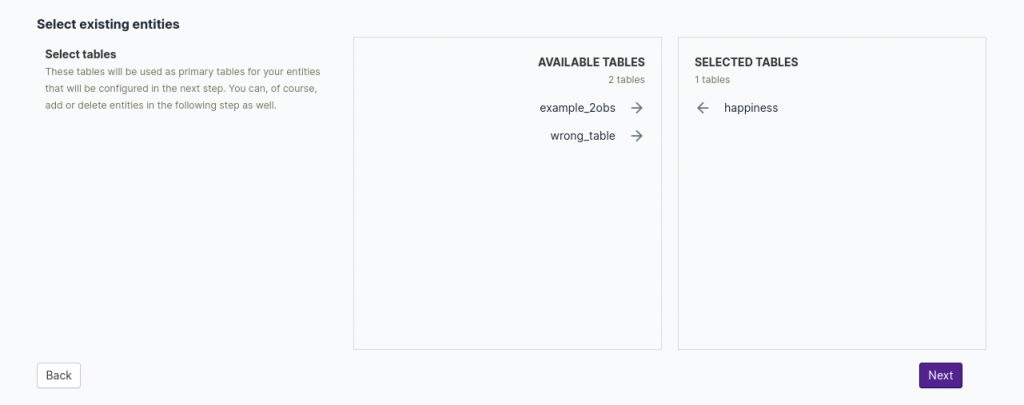Click the right arrow beside wrong_table

[636, 136]
